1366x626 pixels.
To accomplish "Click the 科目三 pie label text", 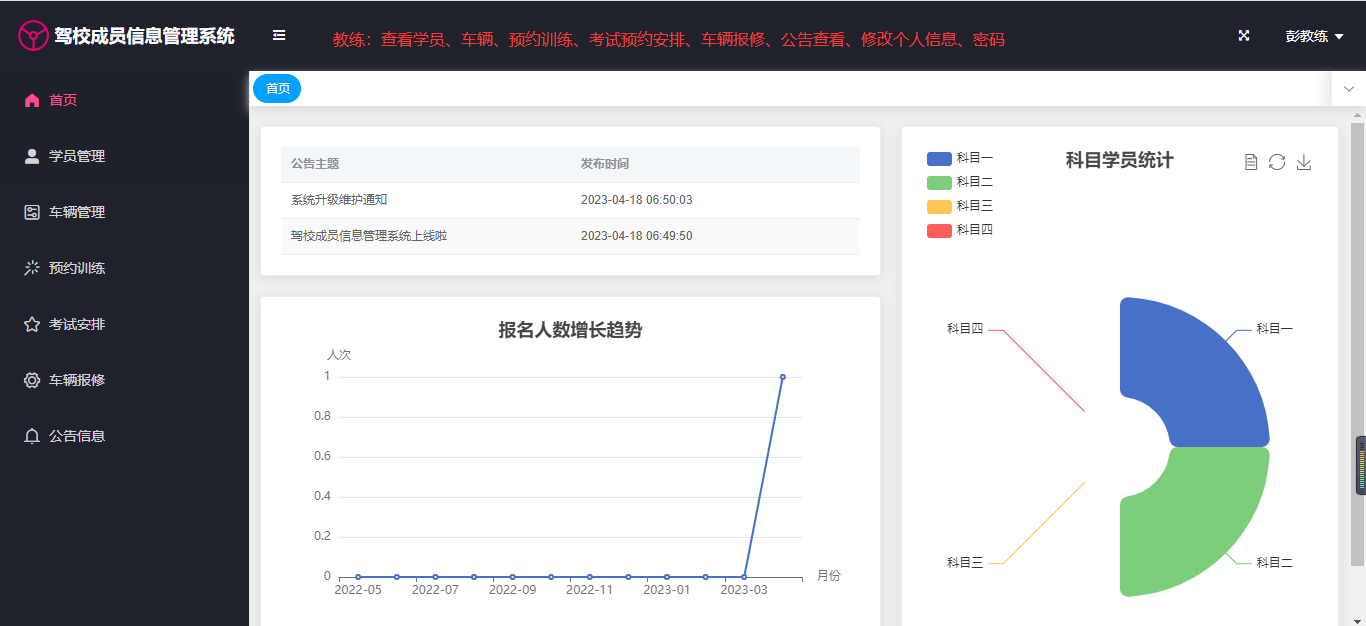I will pos(965,563).
